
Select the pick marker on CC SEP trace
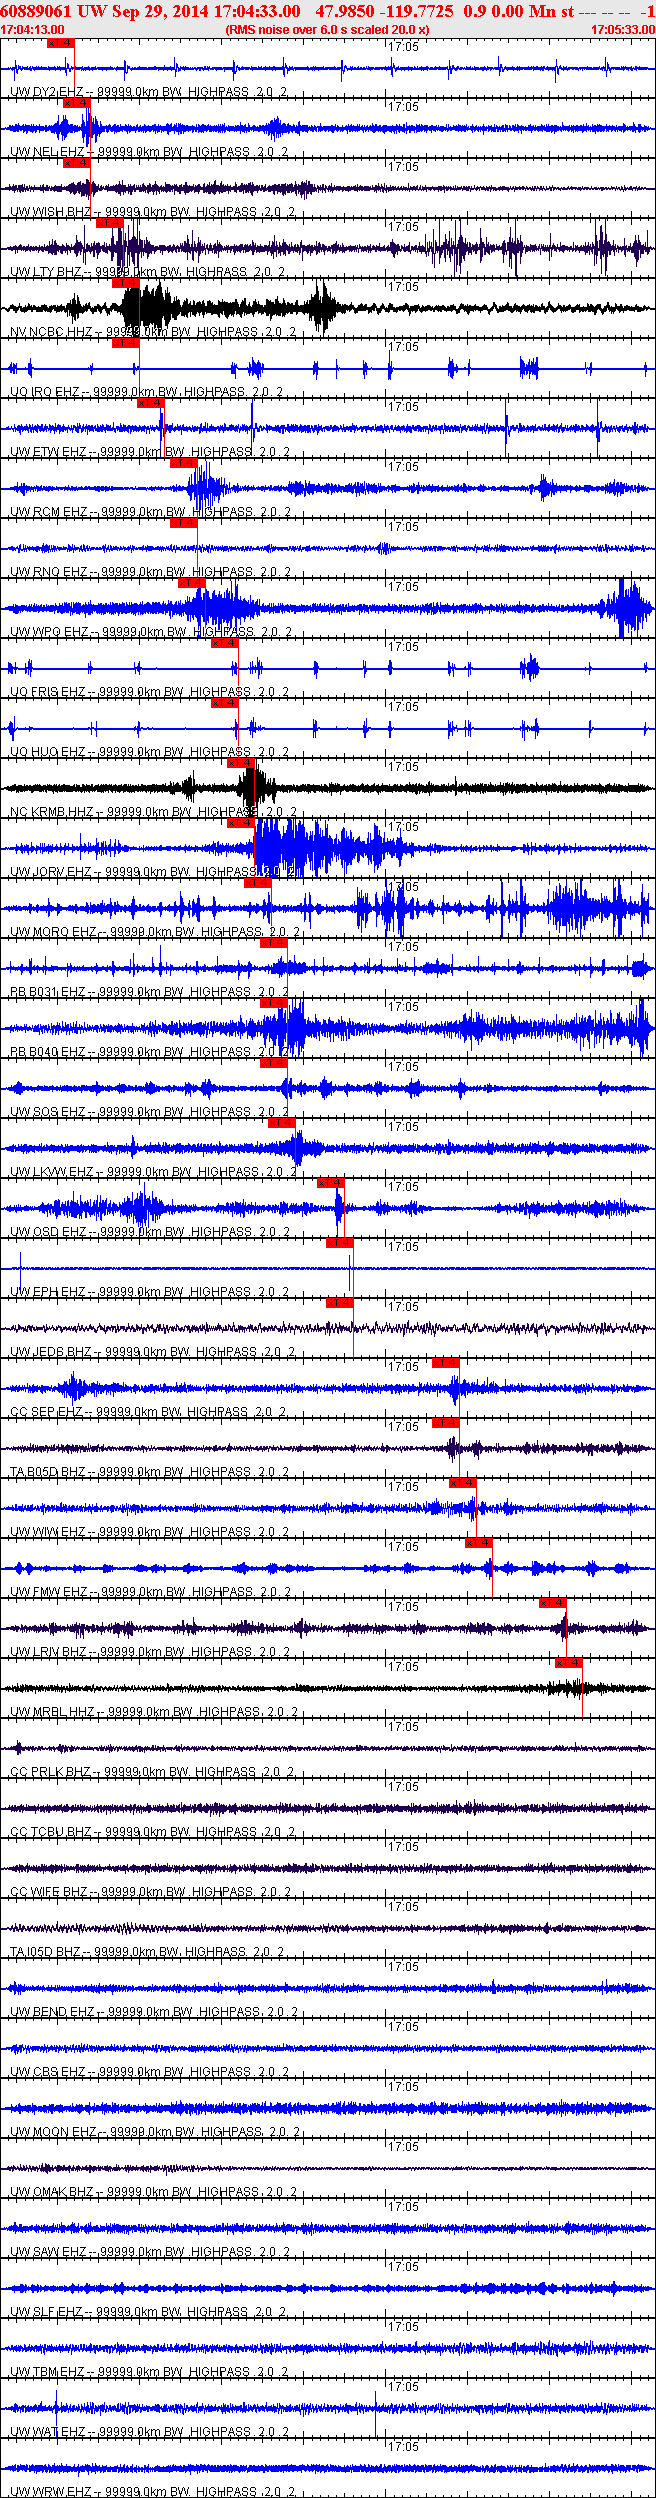pos(445,1363)
